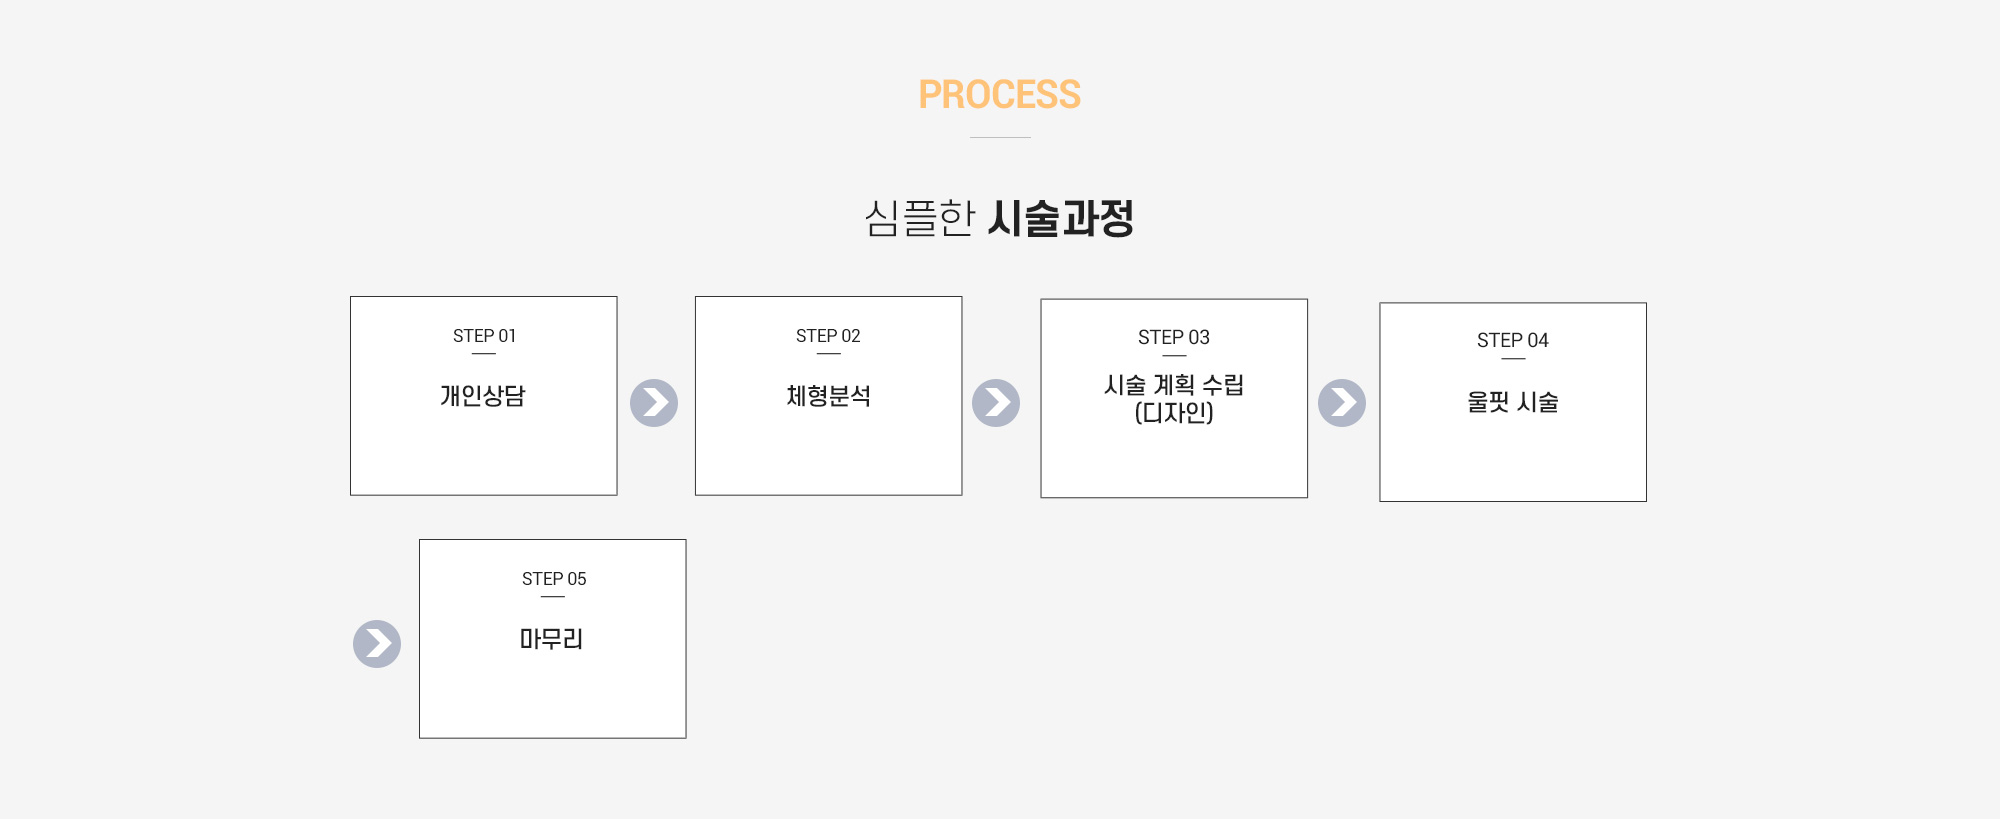This screenshot has width=2000, height=819.
Task: Click the (디자인) text in STEP 03
Action: pyautogui.click(x=1174, y=413)
